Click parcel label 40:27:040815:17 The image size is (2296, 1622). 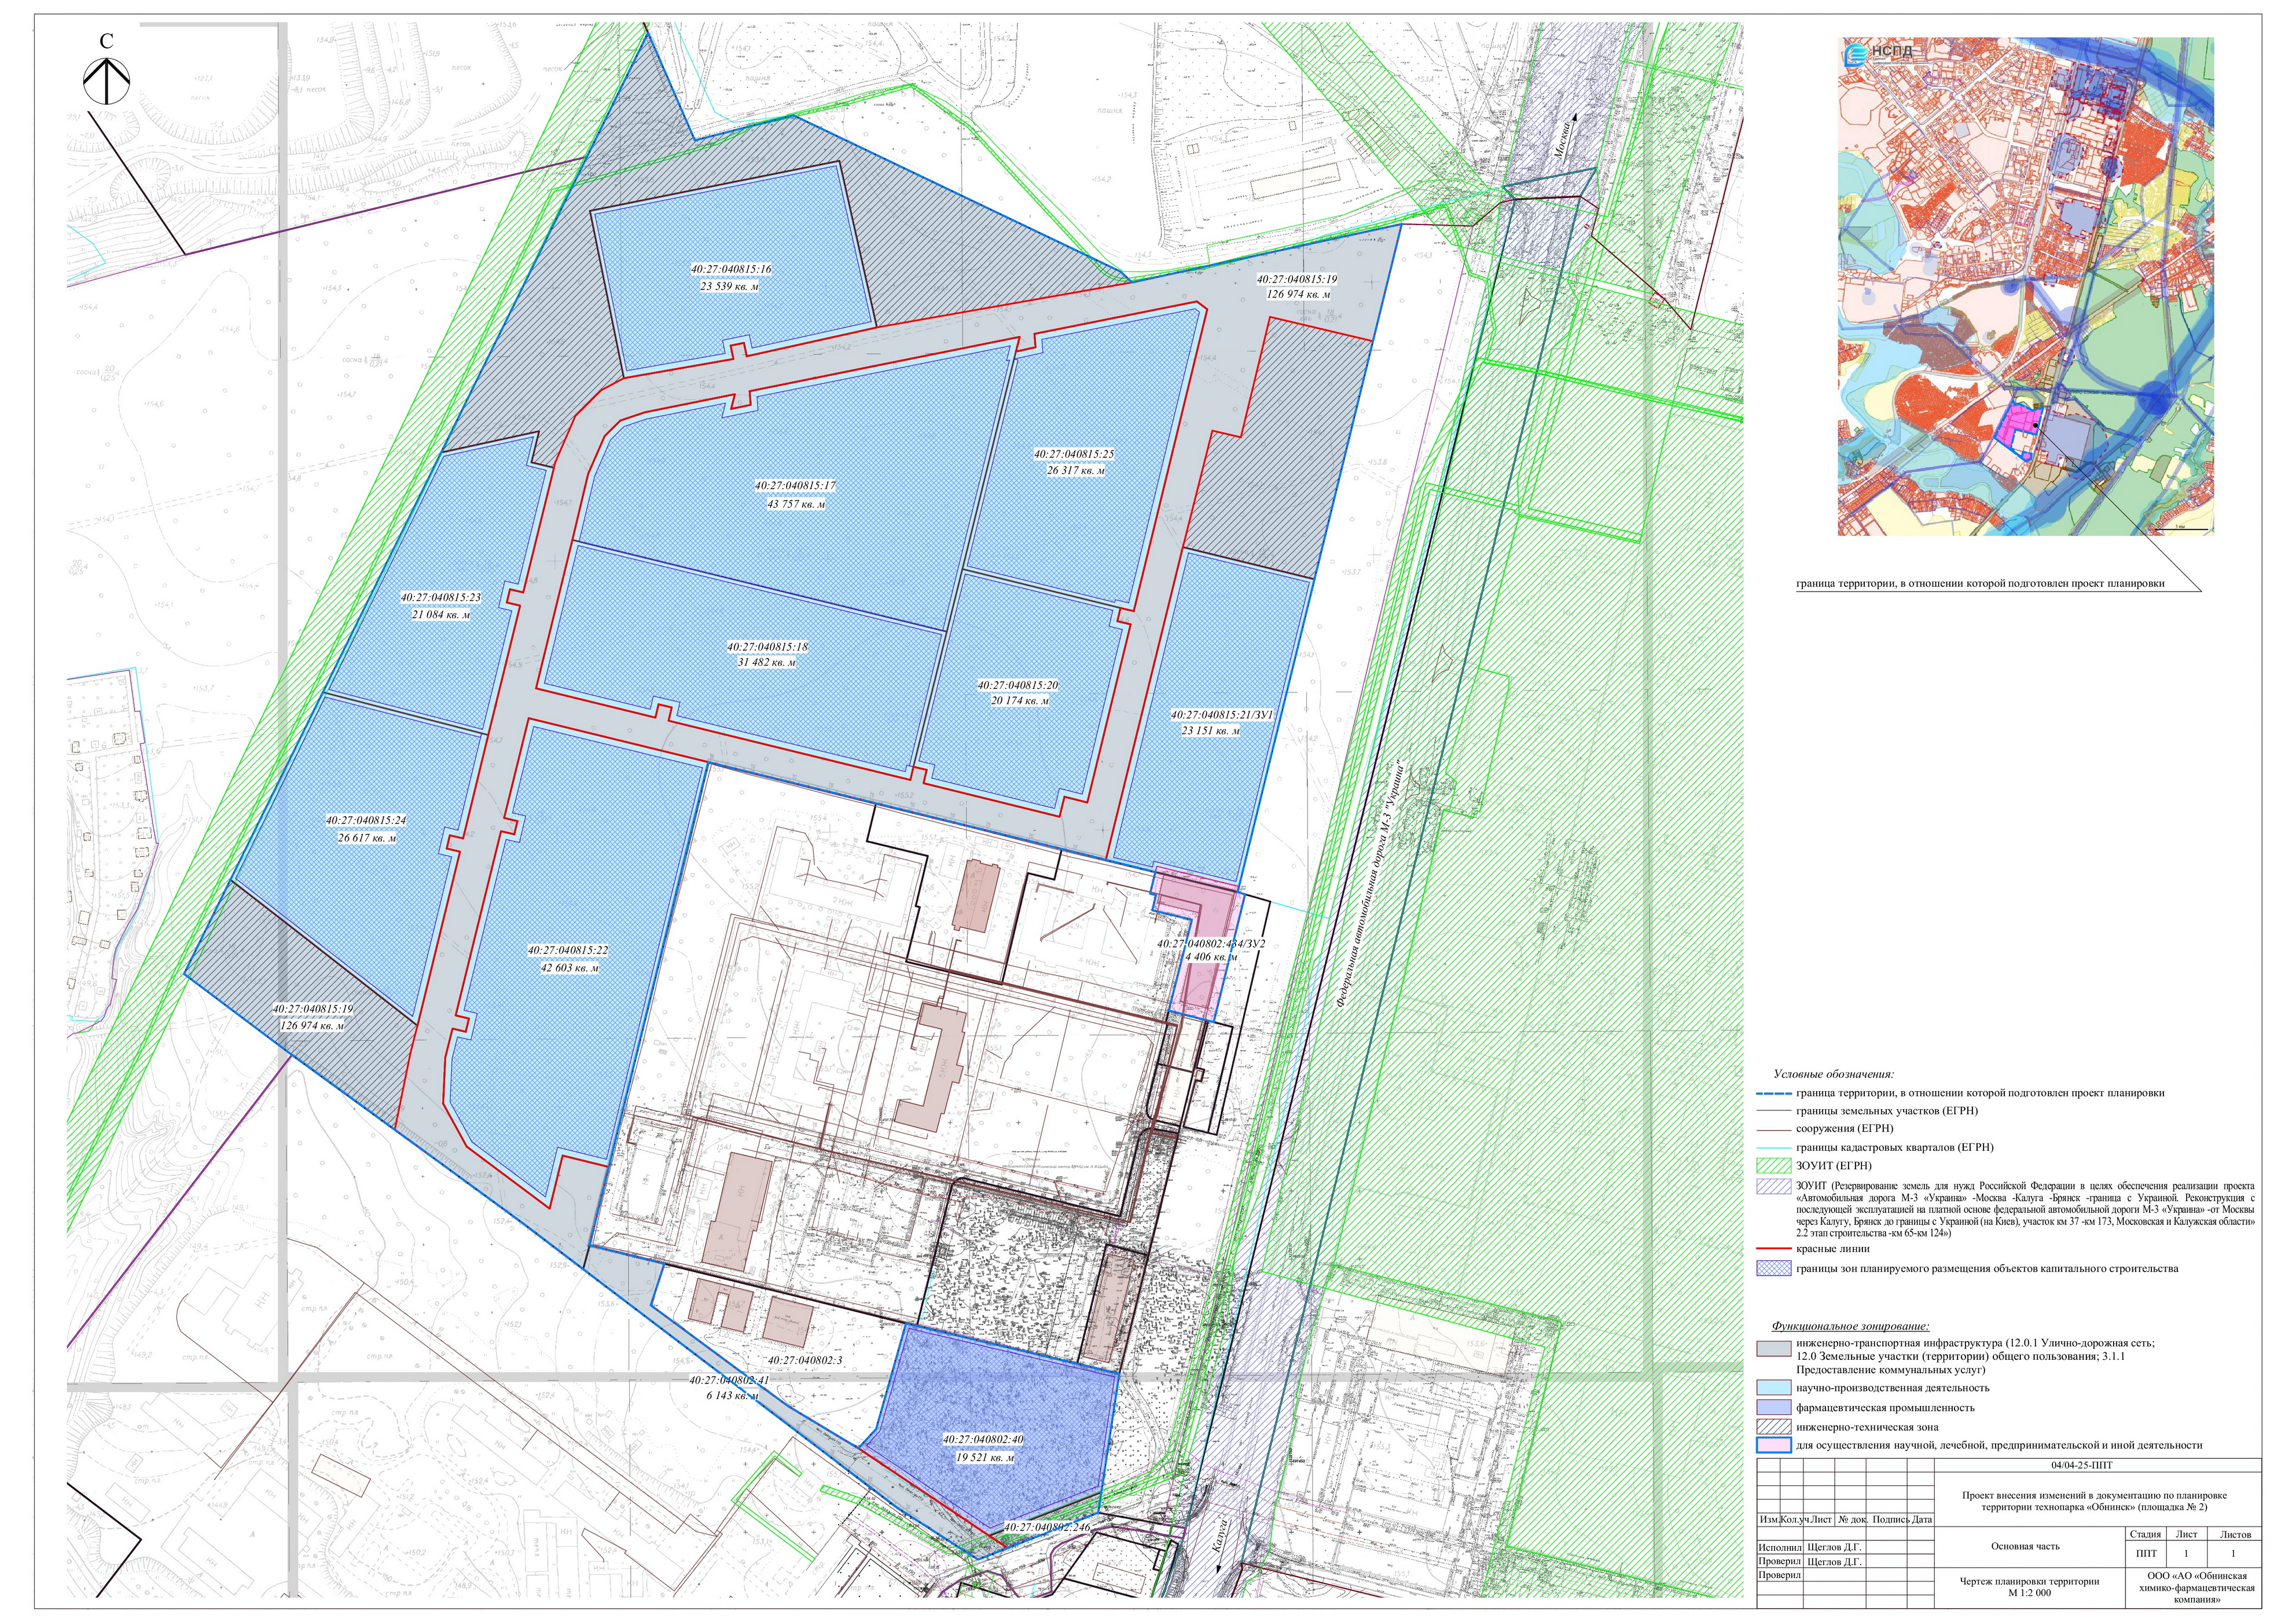click(795, 486)
